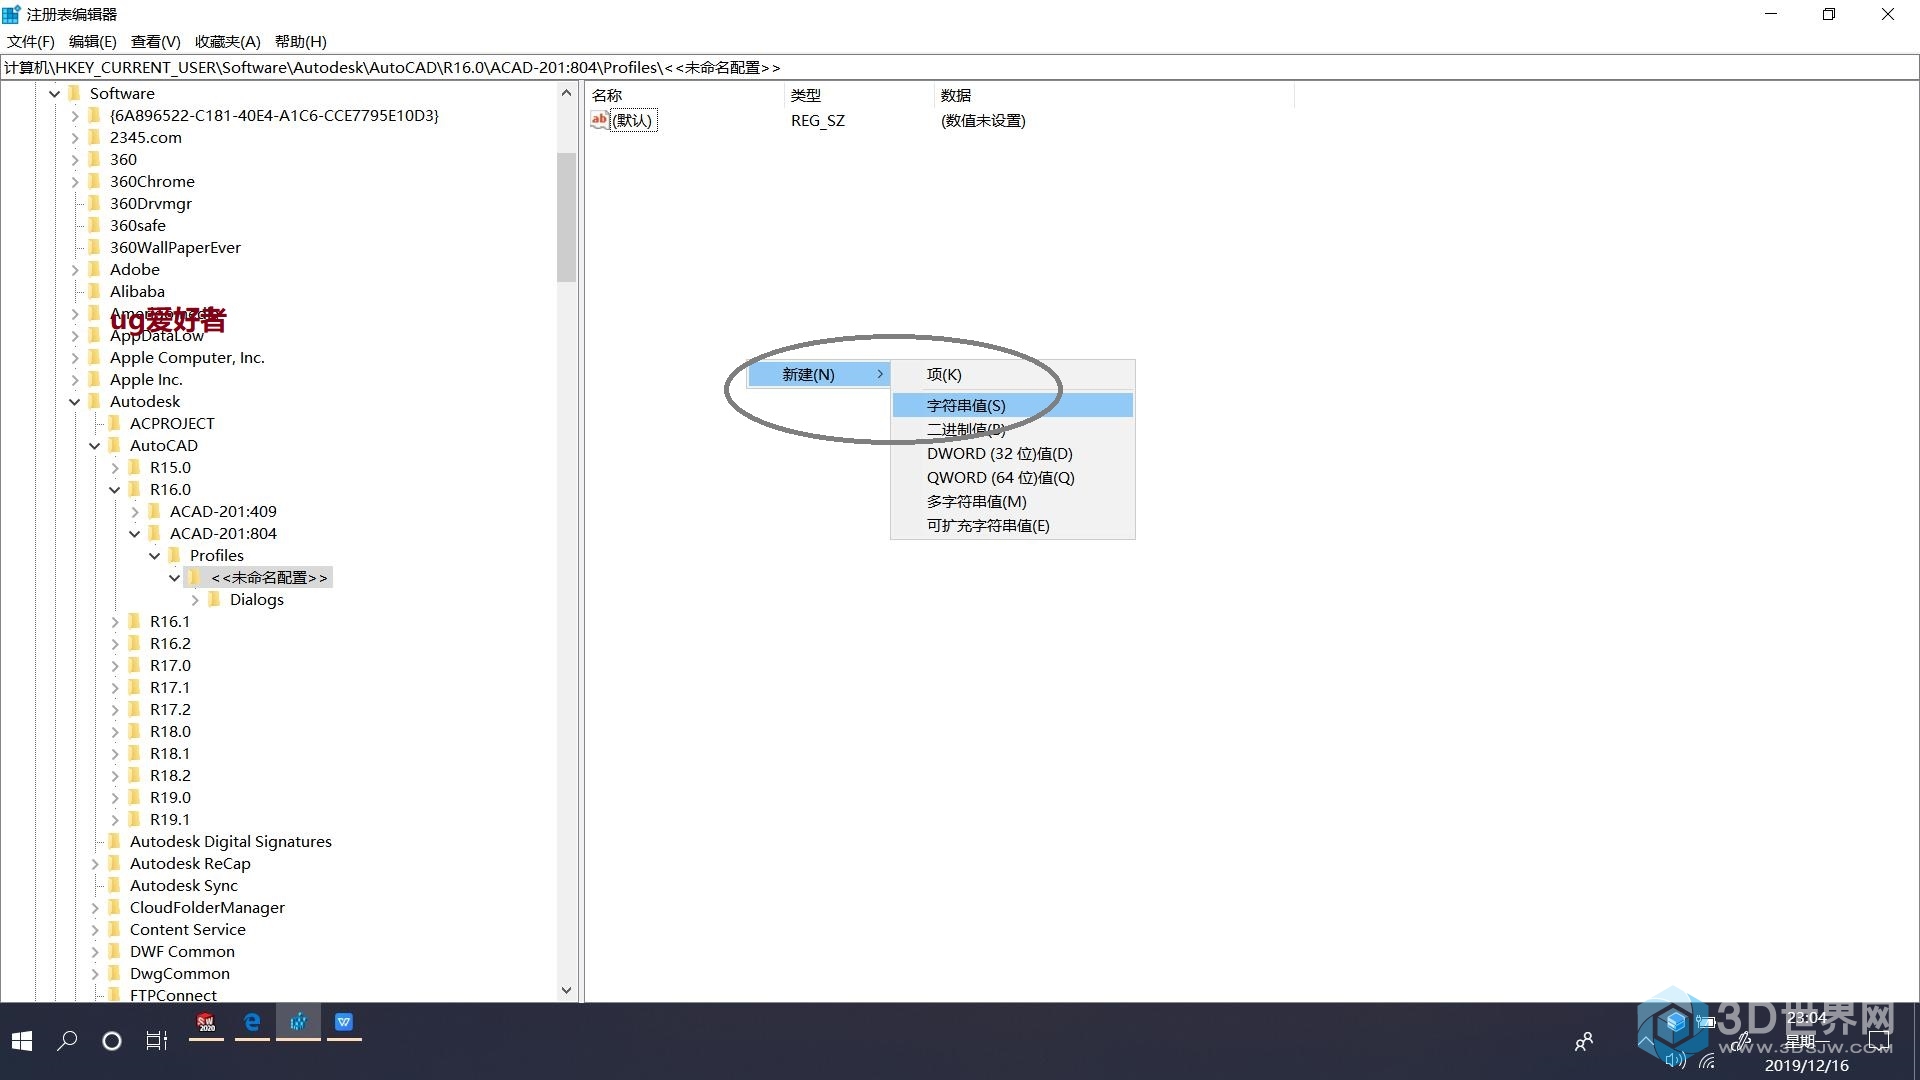Open taskbar search magnifier
Image resolution: width=1920 pixels, height=1080 pixels.
click(67, 1041)
